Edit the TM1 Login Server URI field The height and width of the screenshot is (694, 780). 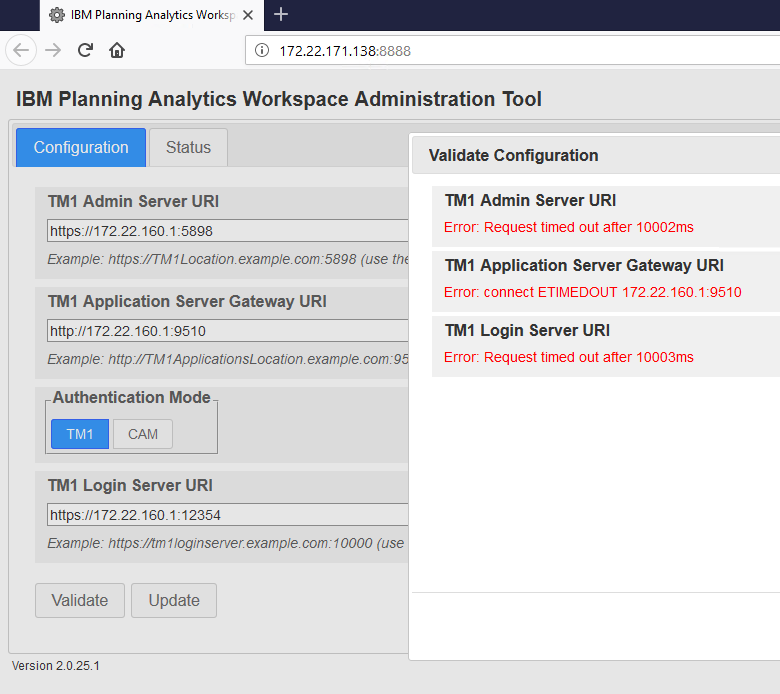[x=228, y=515]
